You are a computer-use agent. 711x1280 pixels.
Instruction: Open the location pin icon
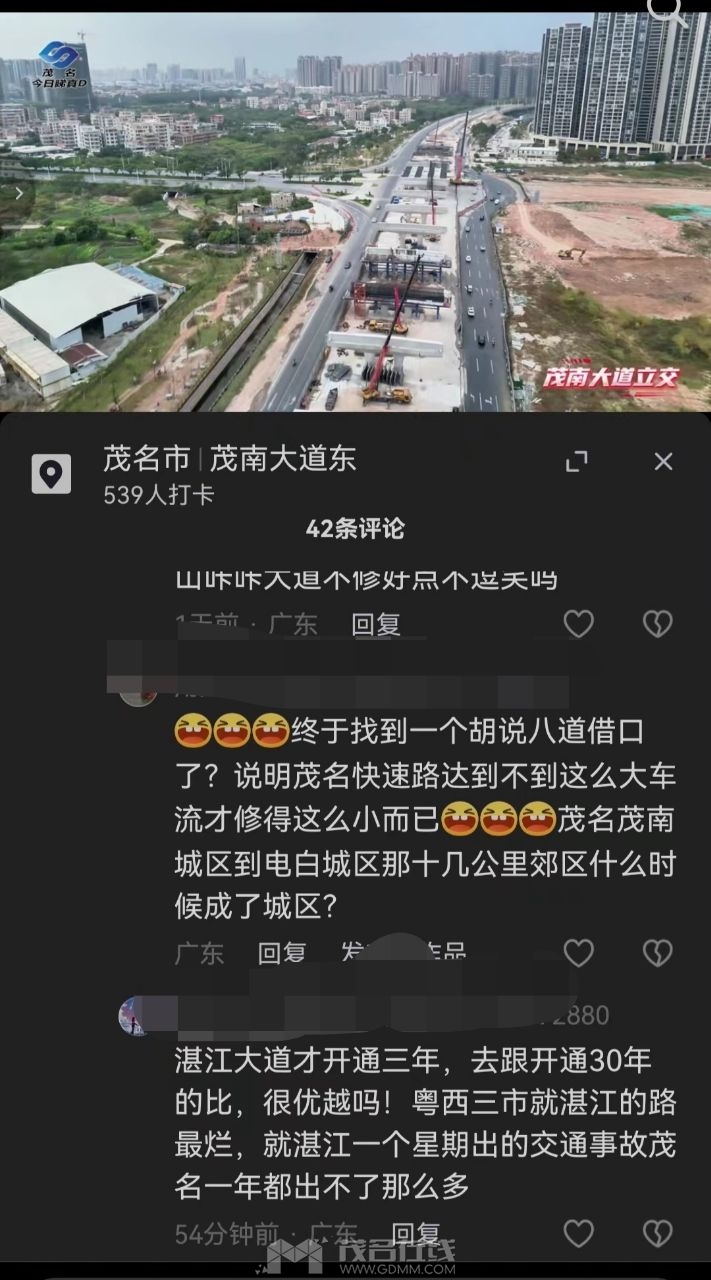coord(51,473)
